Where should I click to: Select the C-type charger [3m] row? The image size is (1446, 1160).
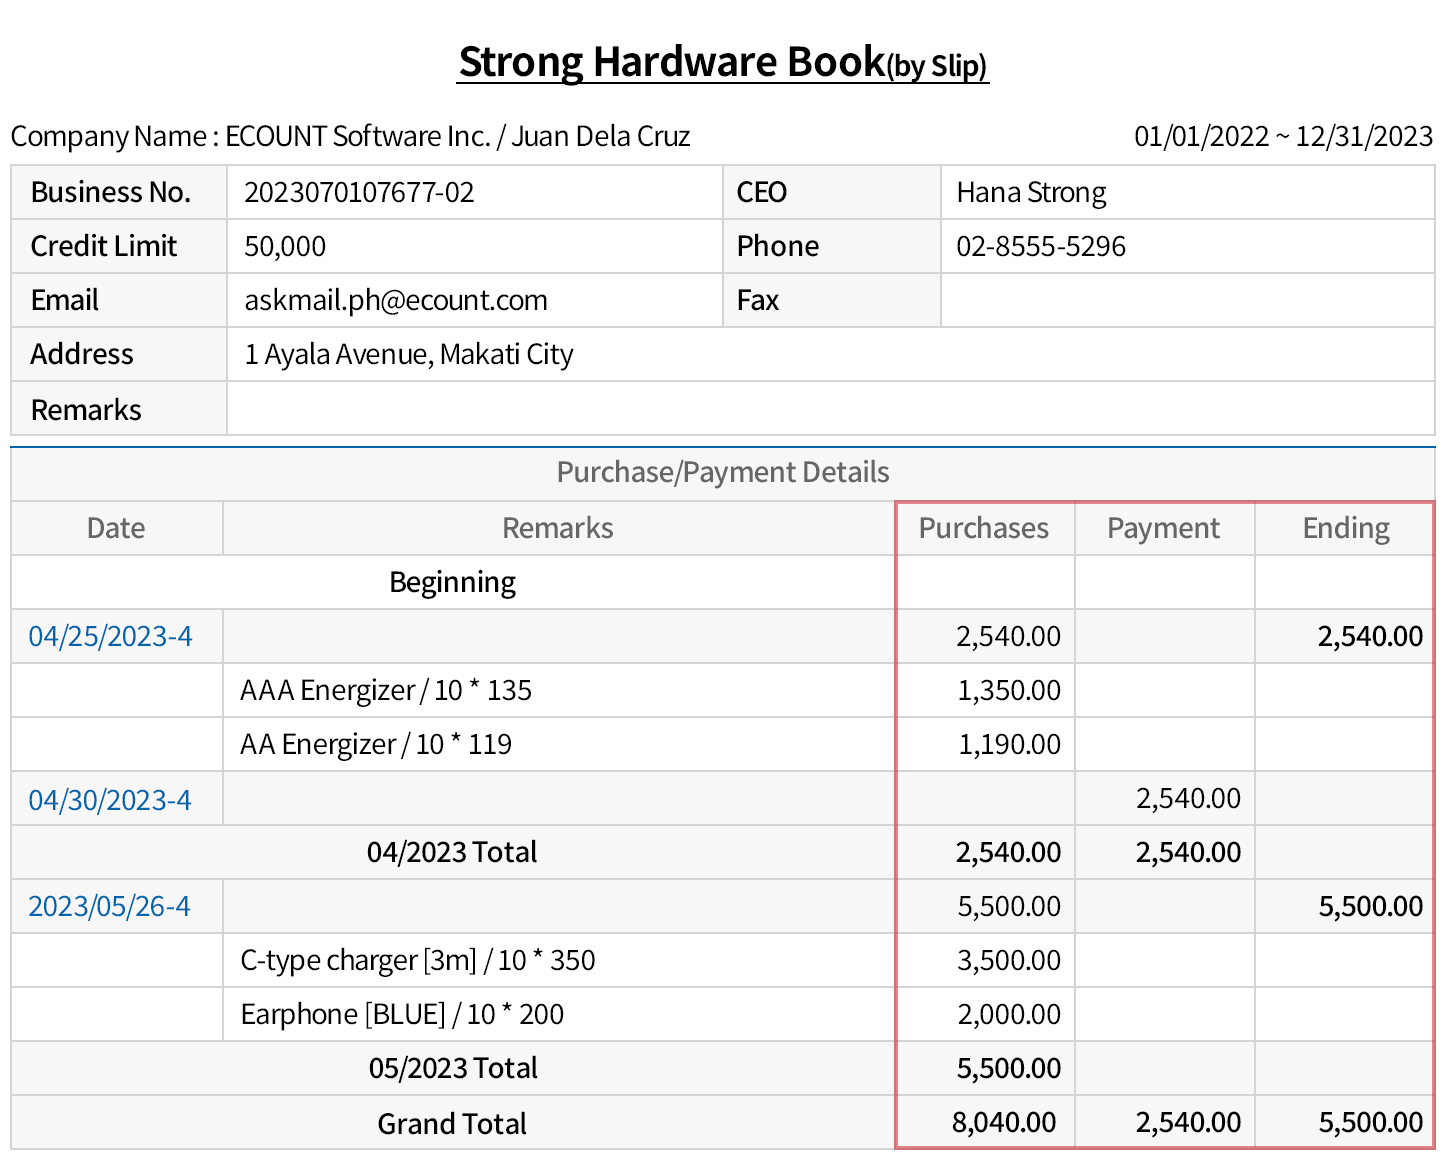(x=417, y=961)
